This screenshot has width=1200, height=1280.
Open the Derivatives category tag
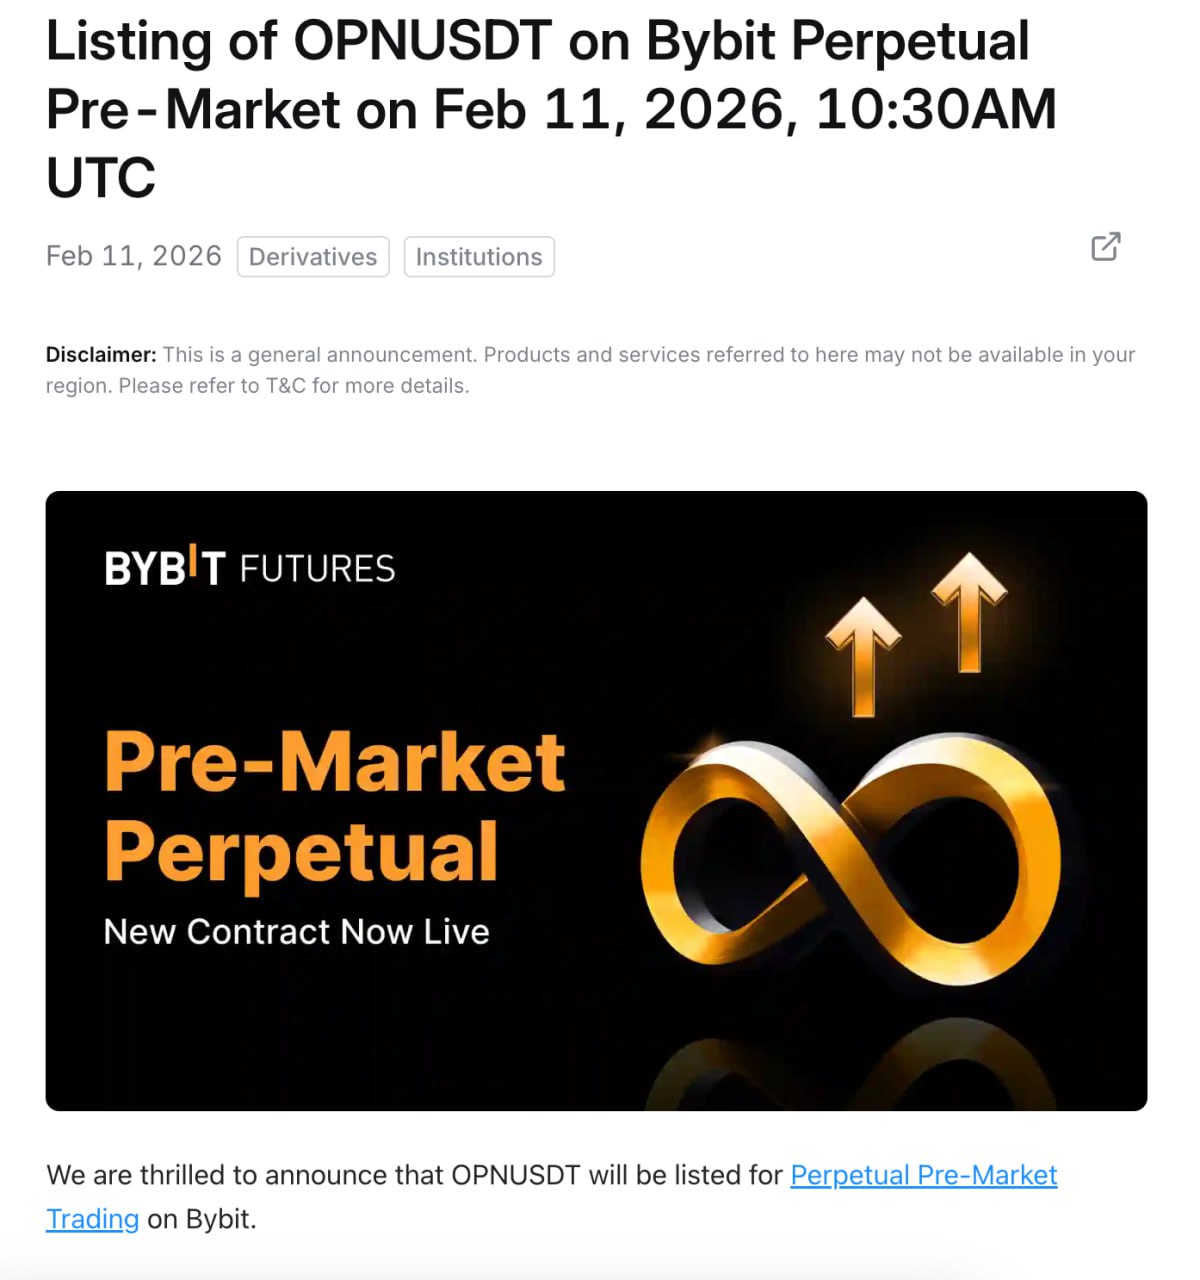coord(312,257)
